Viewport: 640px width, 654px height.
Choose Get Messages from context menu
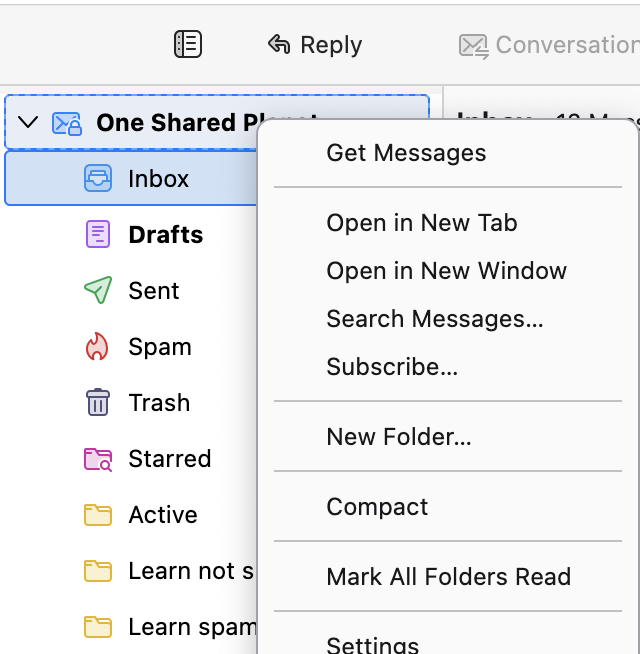point(406,153)
